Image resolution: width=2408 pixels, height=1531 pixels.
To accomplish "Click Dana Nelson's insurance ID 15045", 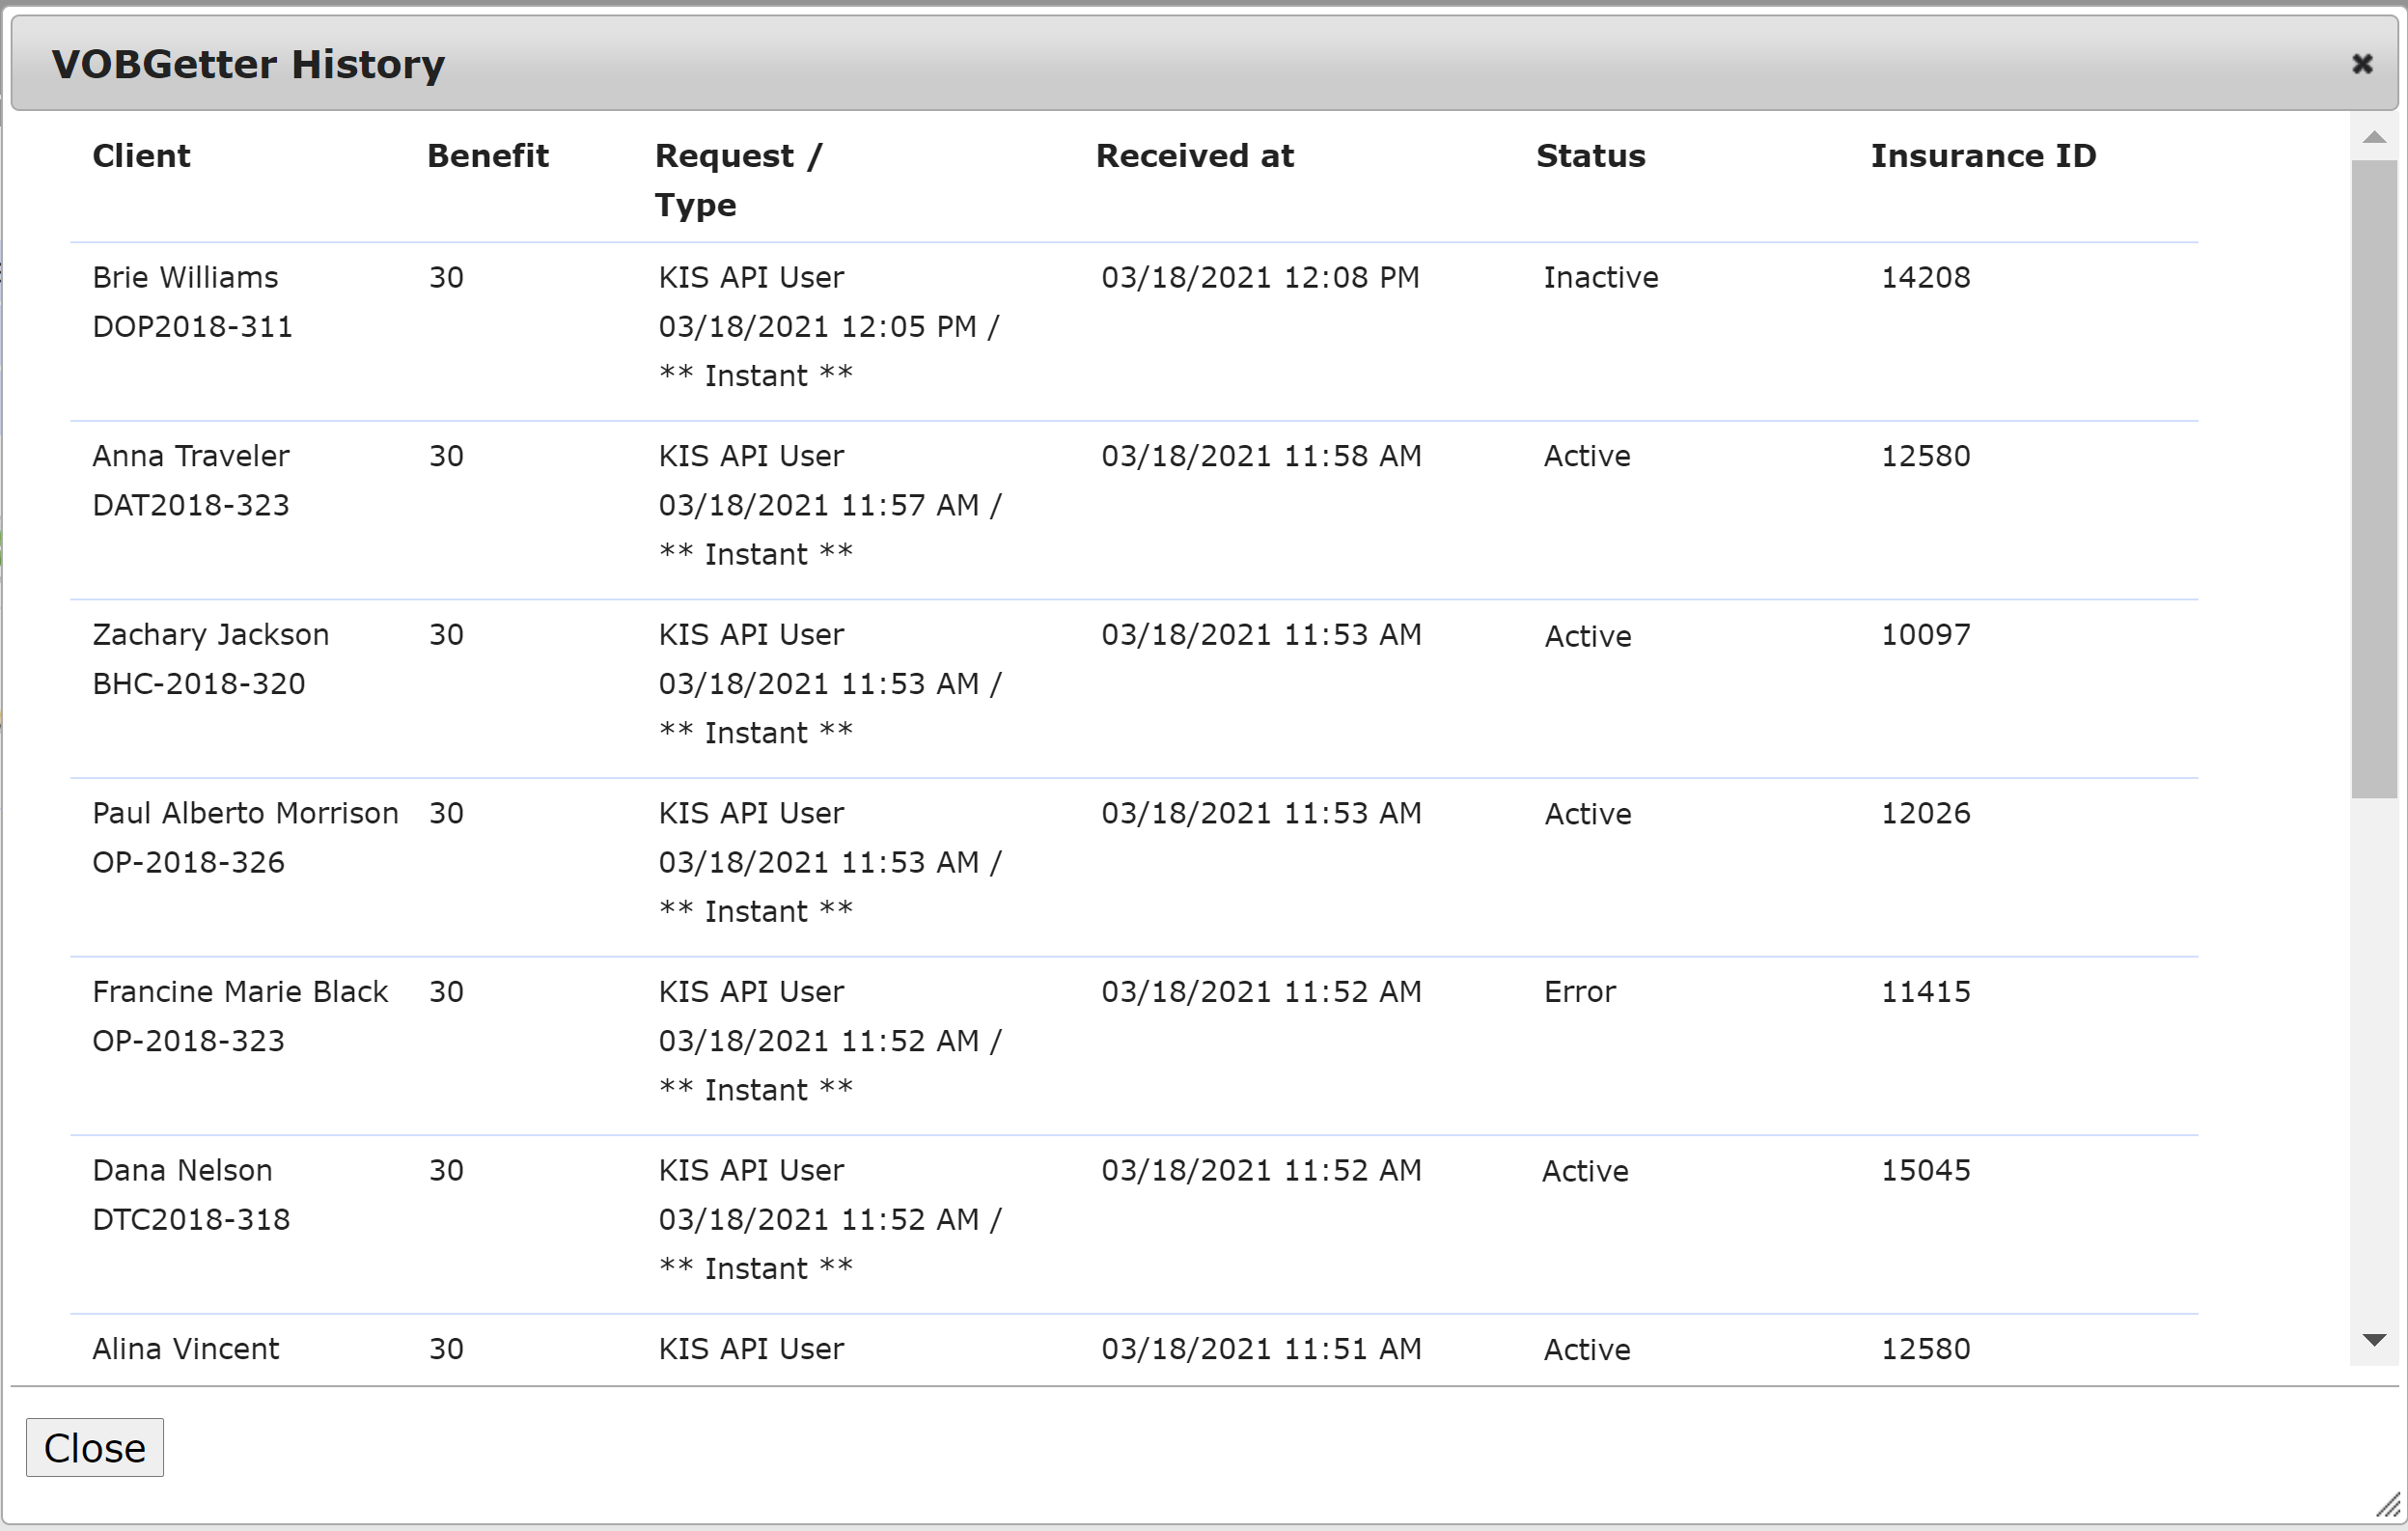I will pyautogui.click(x=1925, y=1170).
